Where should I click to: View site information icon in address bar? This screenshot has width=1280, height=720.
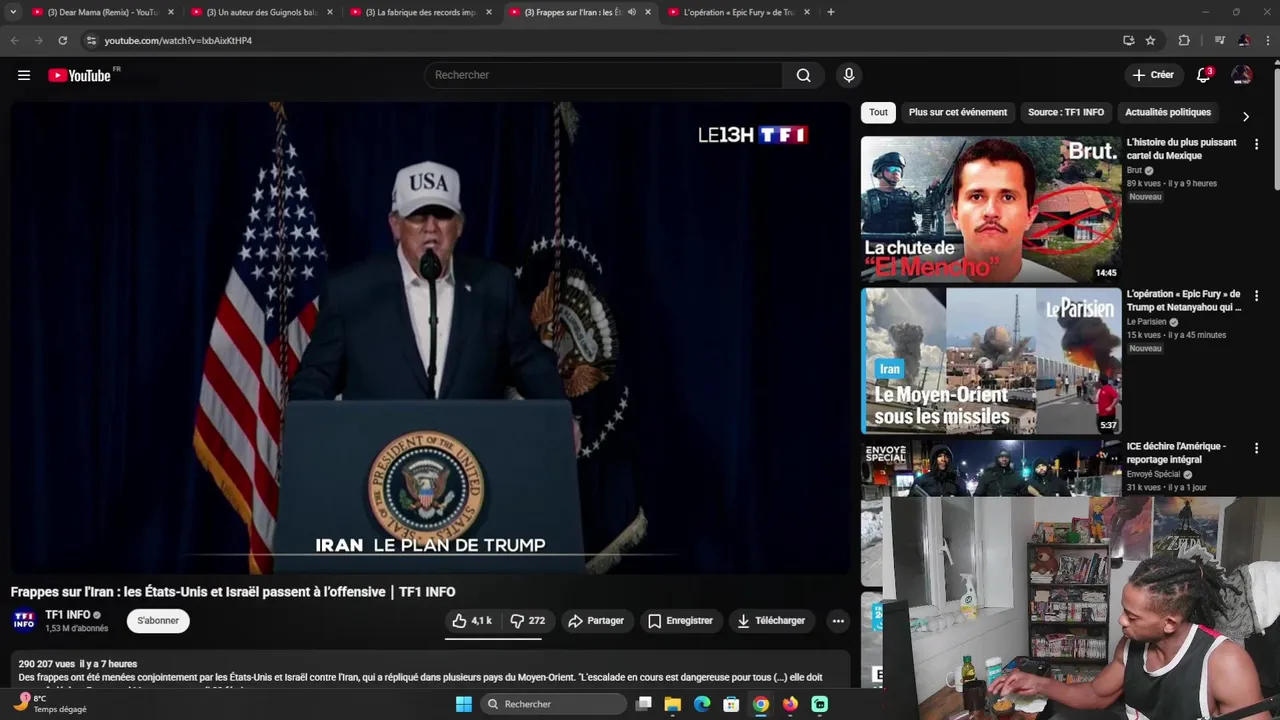tap(91, 40)
